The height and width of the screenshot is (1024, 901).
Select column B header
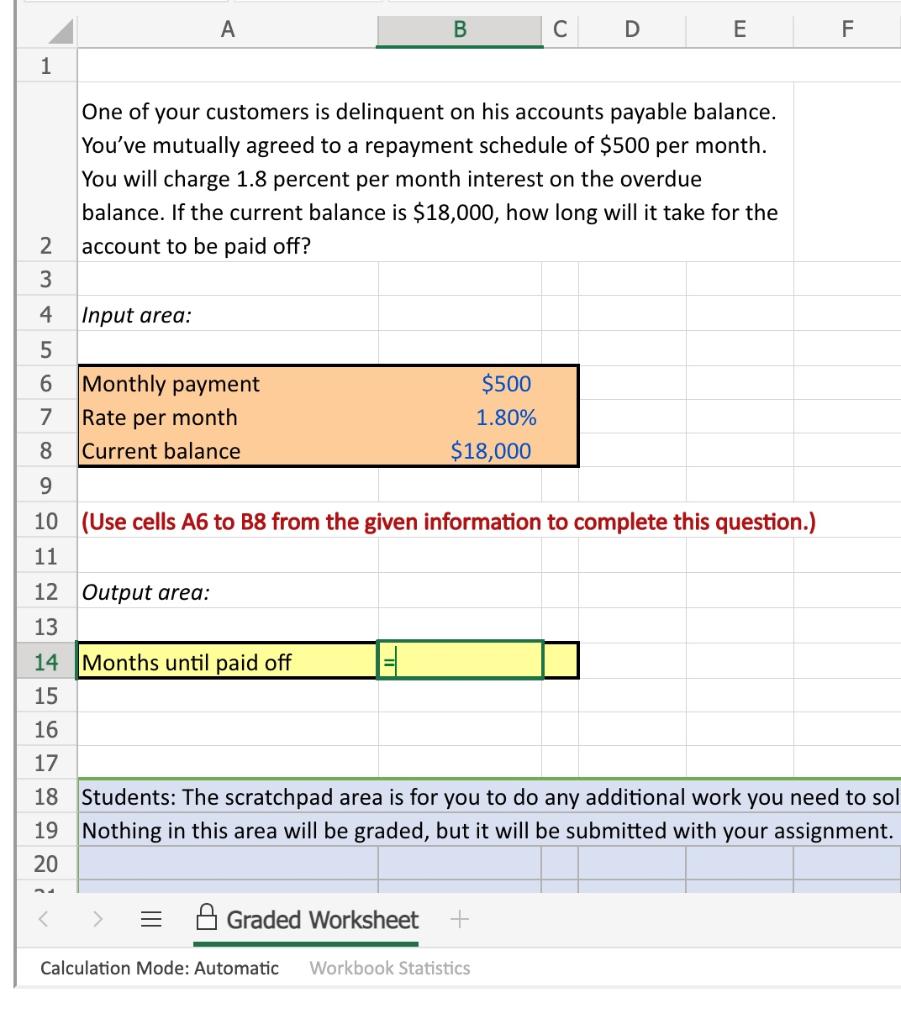460,29
